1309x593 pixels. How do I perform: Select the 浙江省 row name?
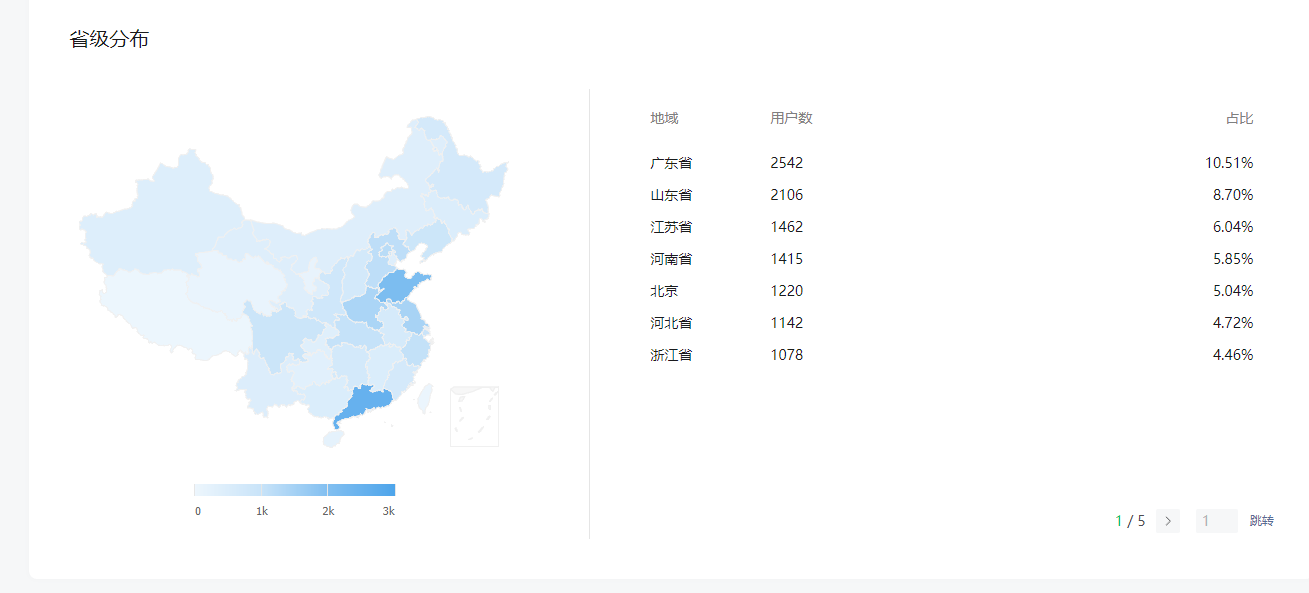(x=671, y=355)
